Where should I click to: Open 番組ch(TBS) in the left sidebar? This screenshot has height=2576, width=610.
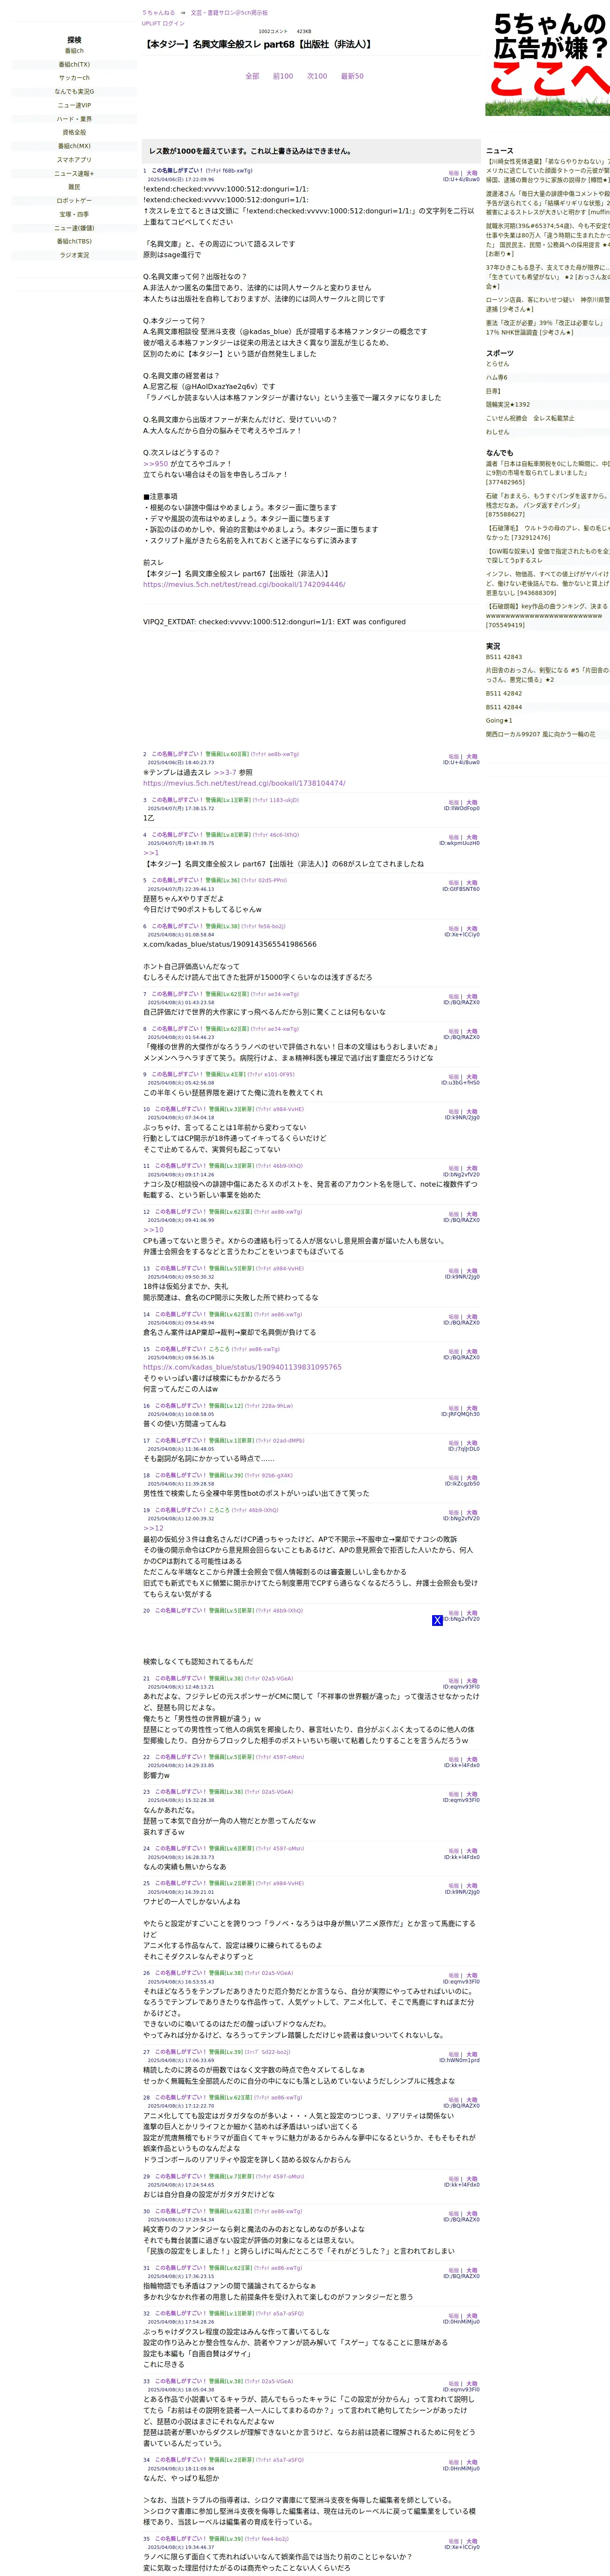pyautogui.click(x=74, y=241)
